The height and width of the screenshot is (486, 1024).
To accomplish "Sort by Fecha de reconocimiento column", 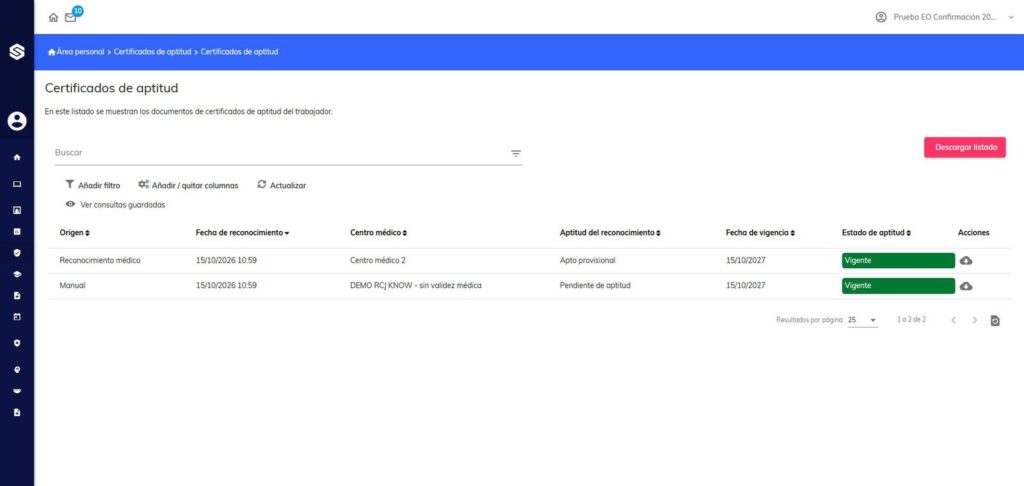I will point(242,233).
